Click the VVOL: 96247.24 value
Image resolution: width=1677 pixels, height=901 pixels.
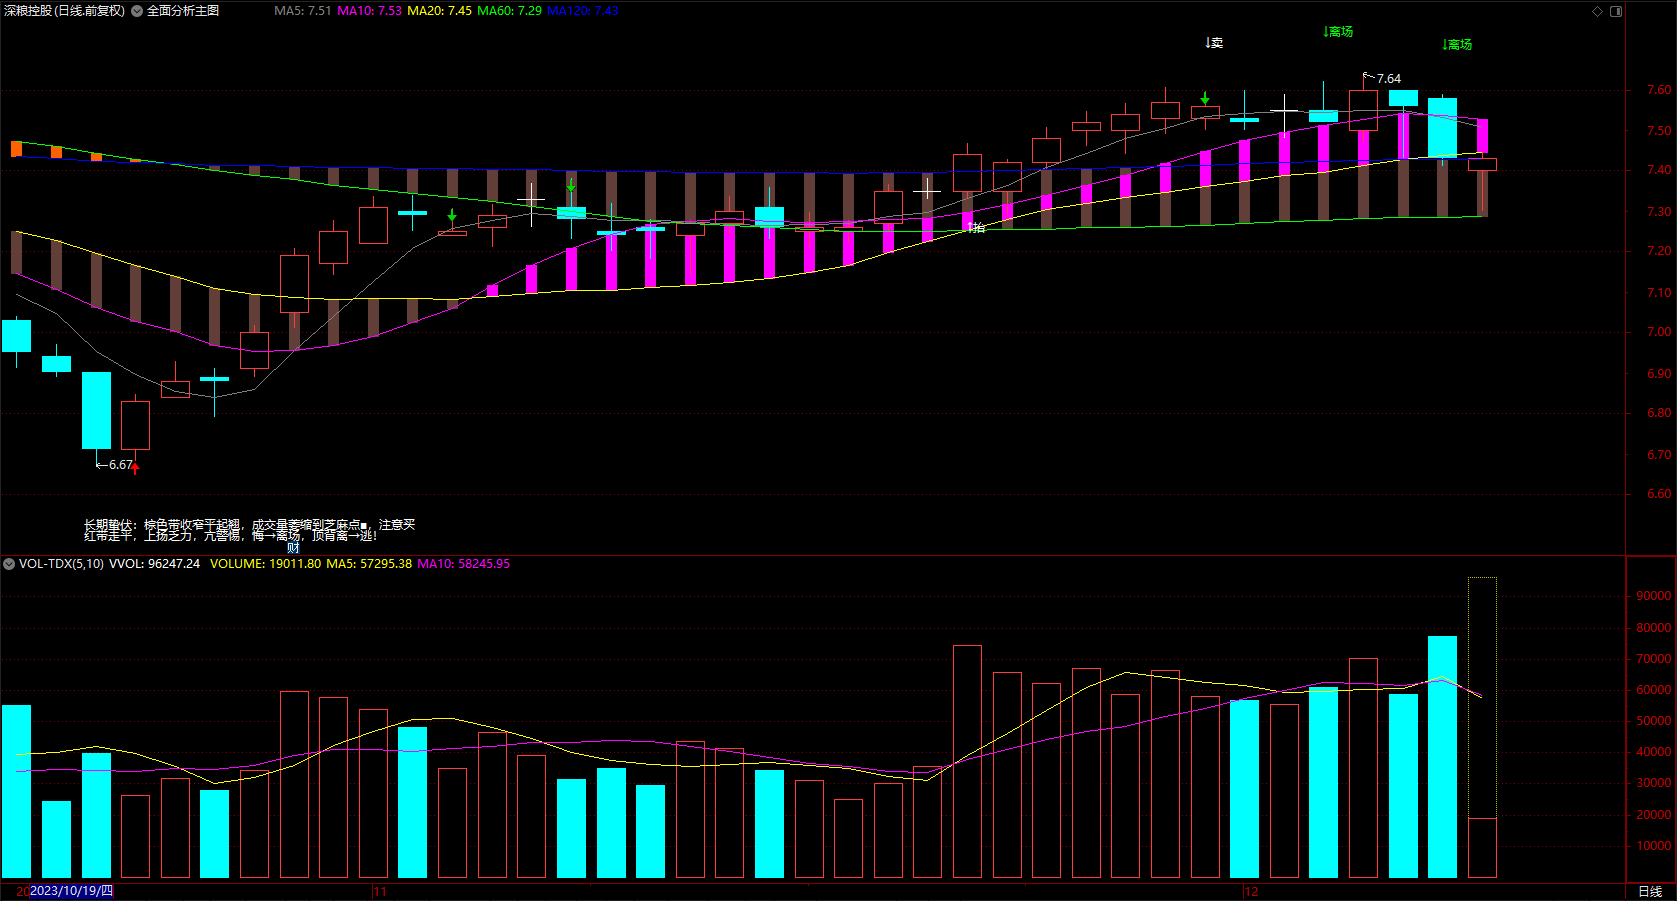(x=154, y=564)
